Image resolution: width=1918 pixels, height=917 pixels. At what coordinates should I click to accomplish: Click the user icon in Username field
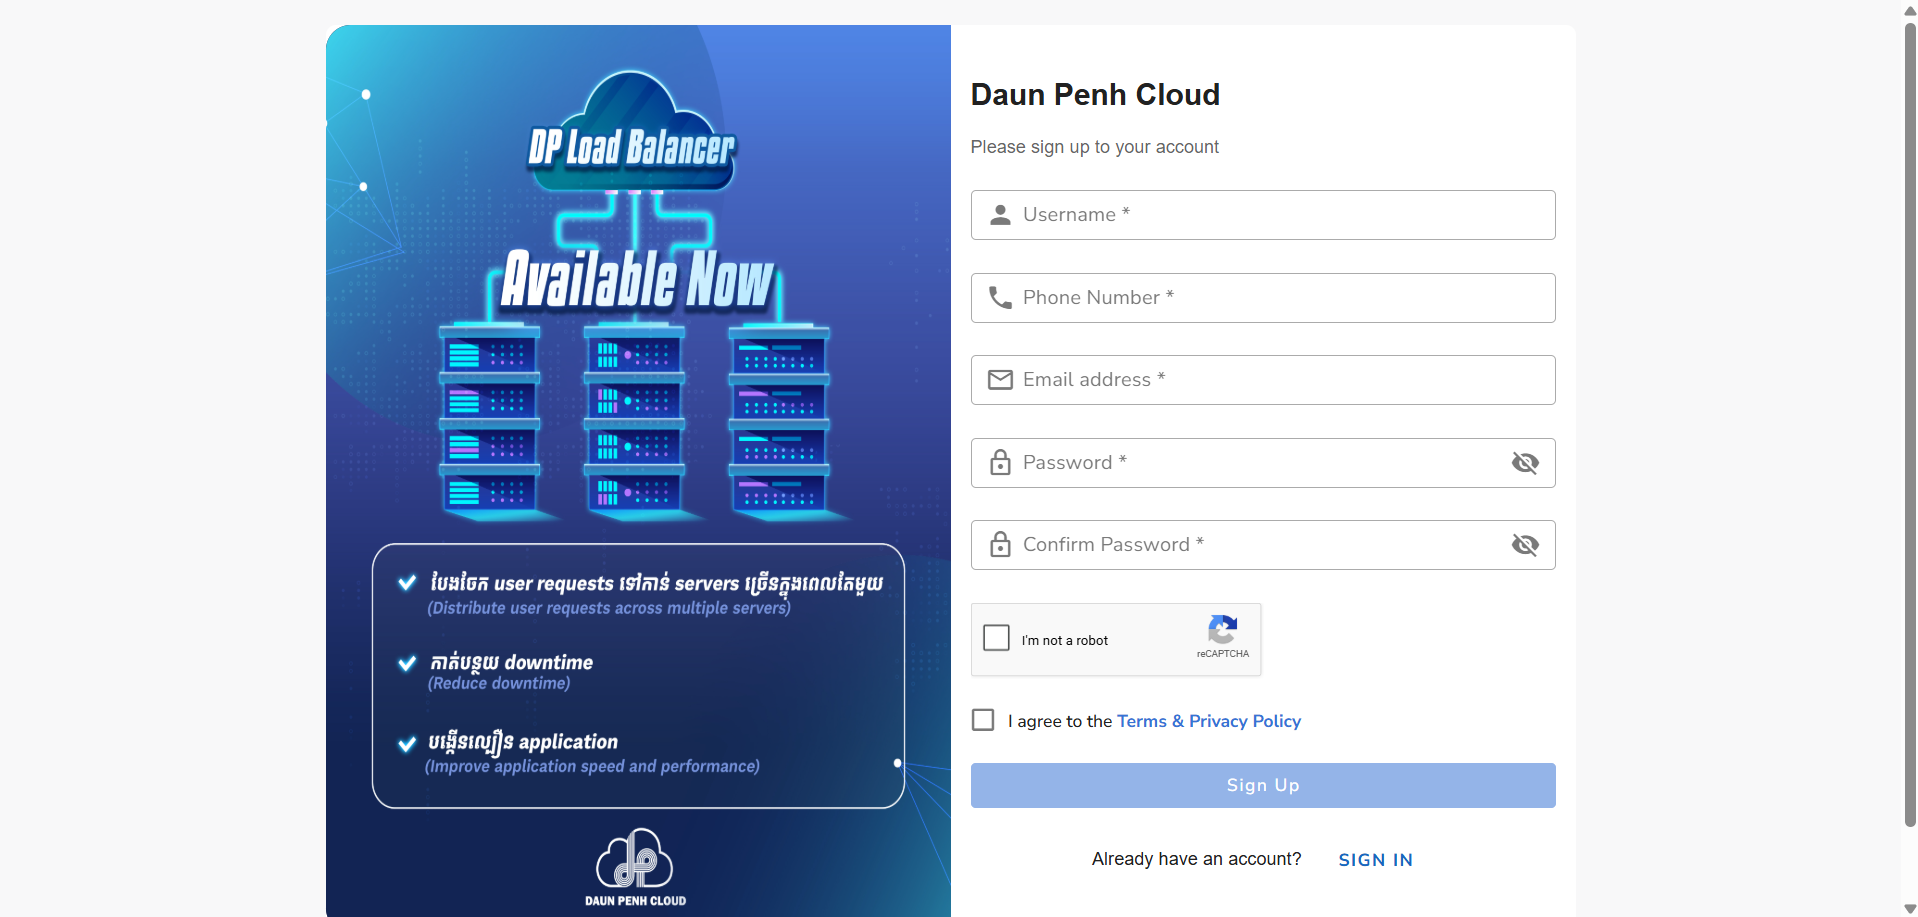(1000, 215)
